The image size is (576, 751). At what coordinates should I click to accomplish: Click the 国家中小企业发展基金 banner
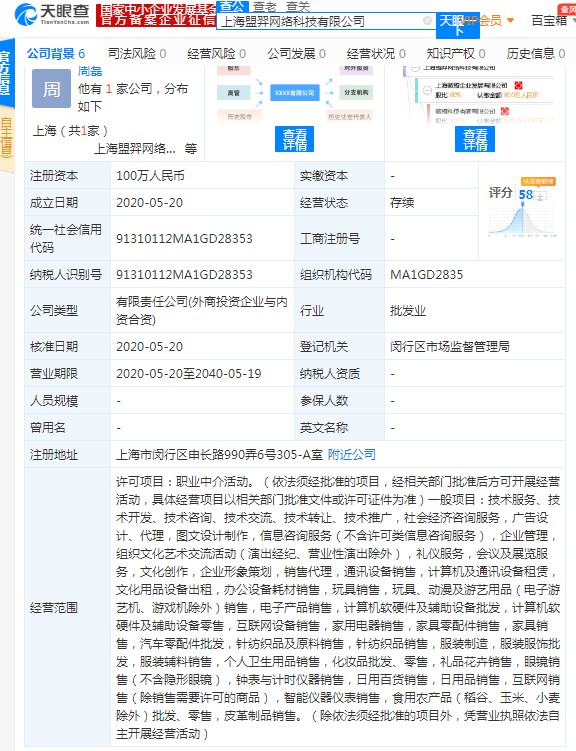coord(156,15)
